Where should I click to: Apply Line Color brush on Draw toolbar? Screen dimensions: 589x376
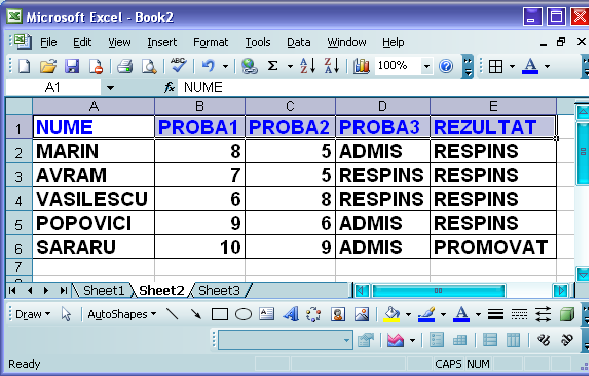(x=426, y=314)
